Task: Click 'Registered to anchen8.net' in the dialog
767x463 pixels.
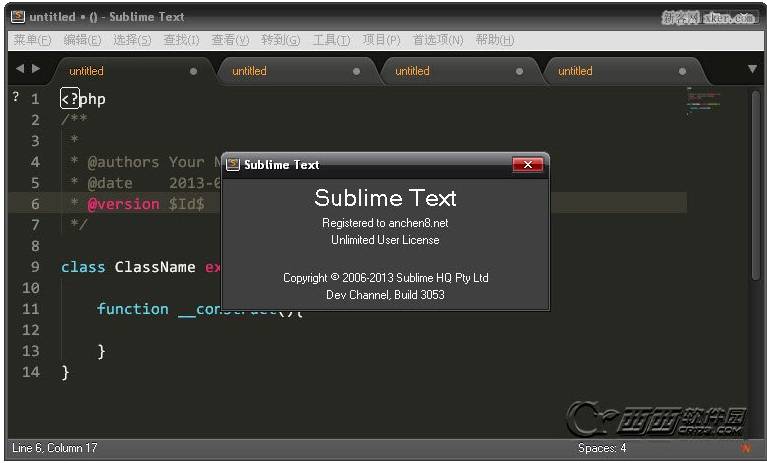Action: pyautogui.click(x=385, y=223)
